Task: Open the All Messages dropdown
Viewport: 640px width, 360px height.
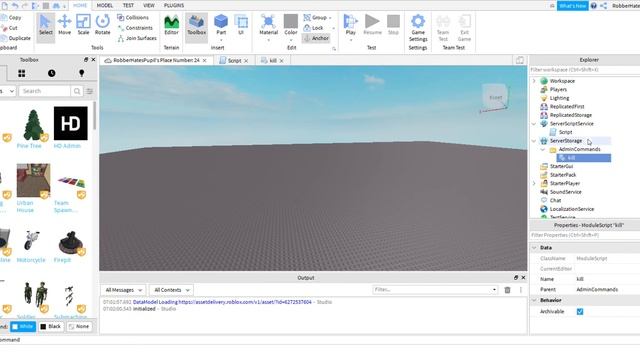Action: pos(123,290)
